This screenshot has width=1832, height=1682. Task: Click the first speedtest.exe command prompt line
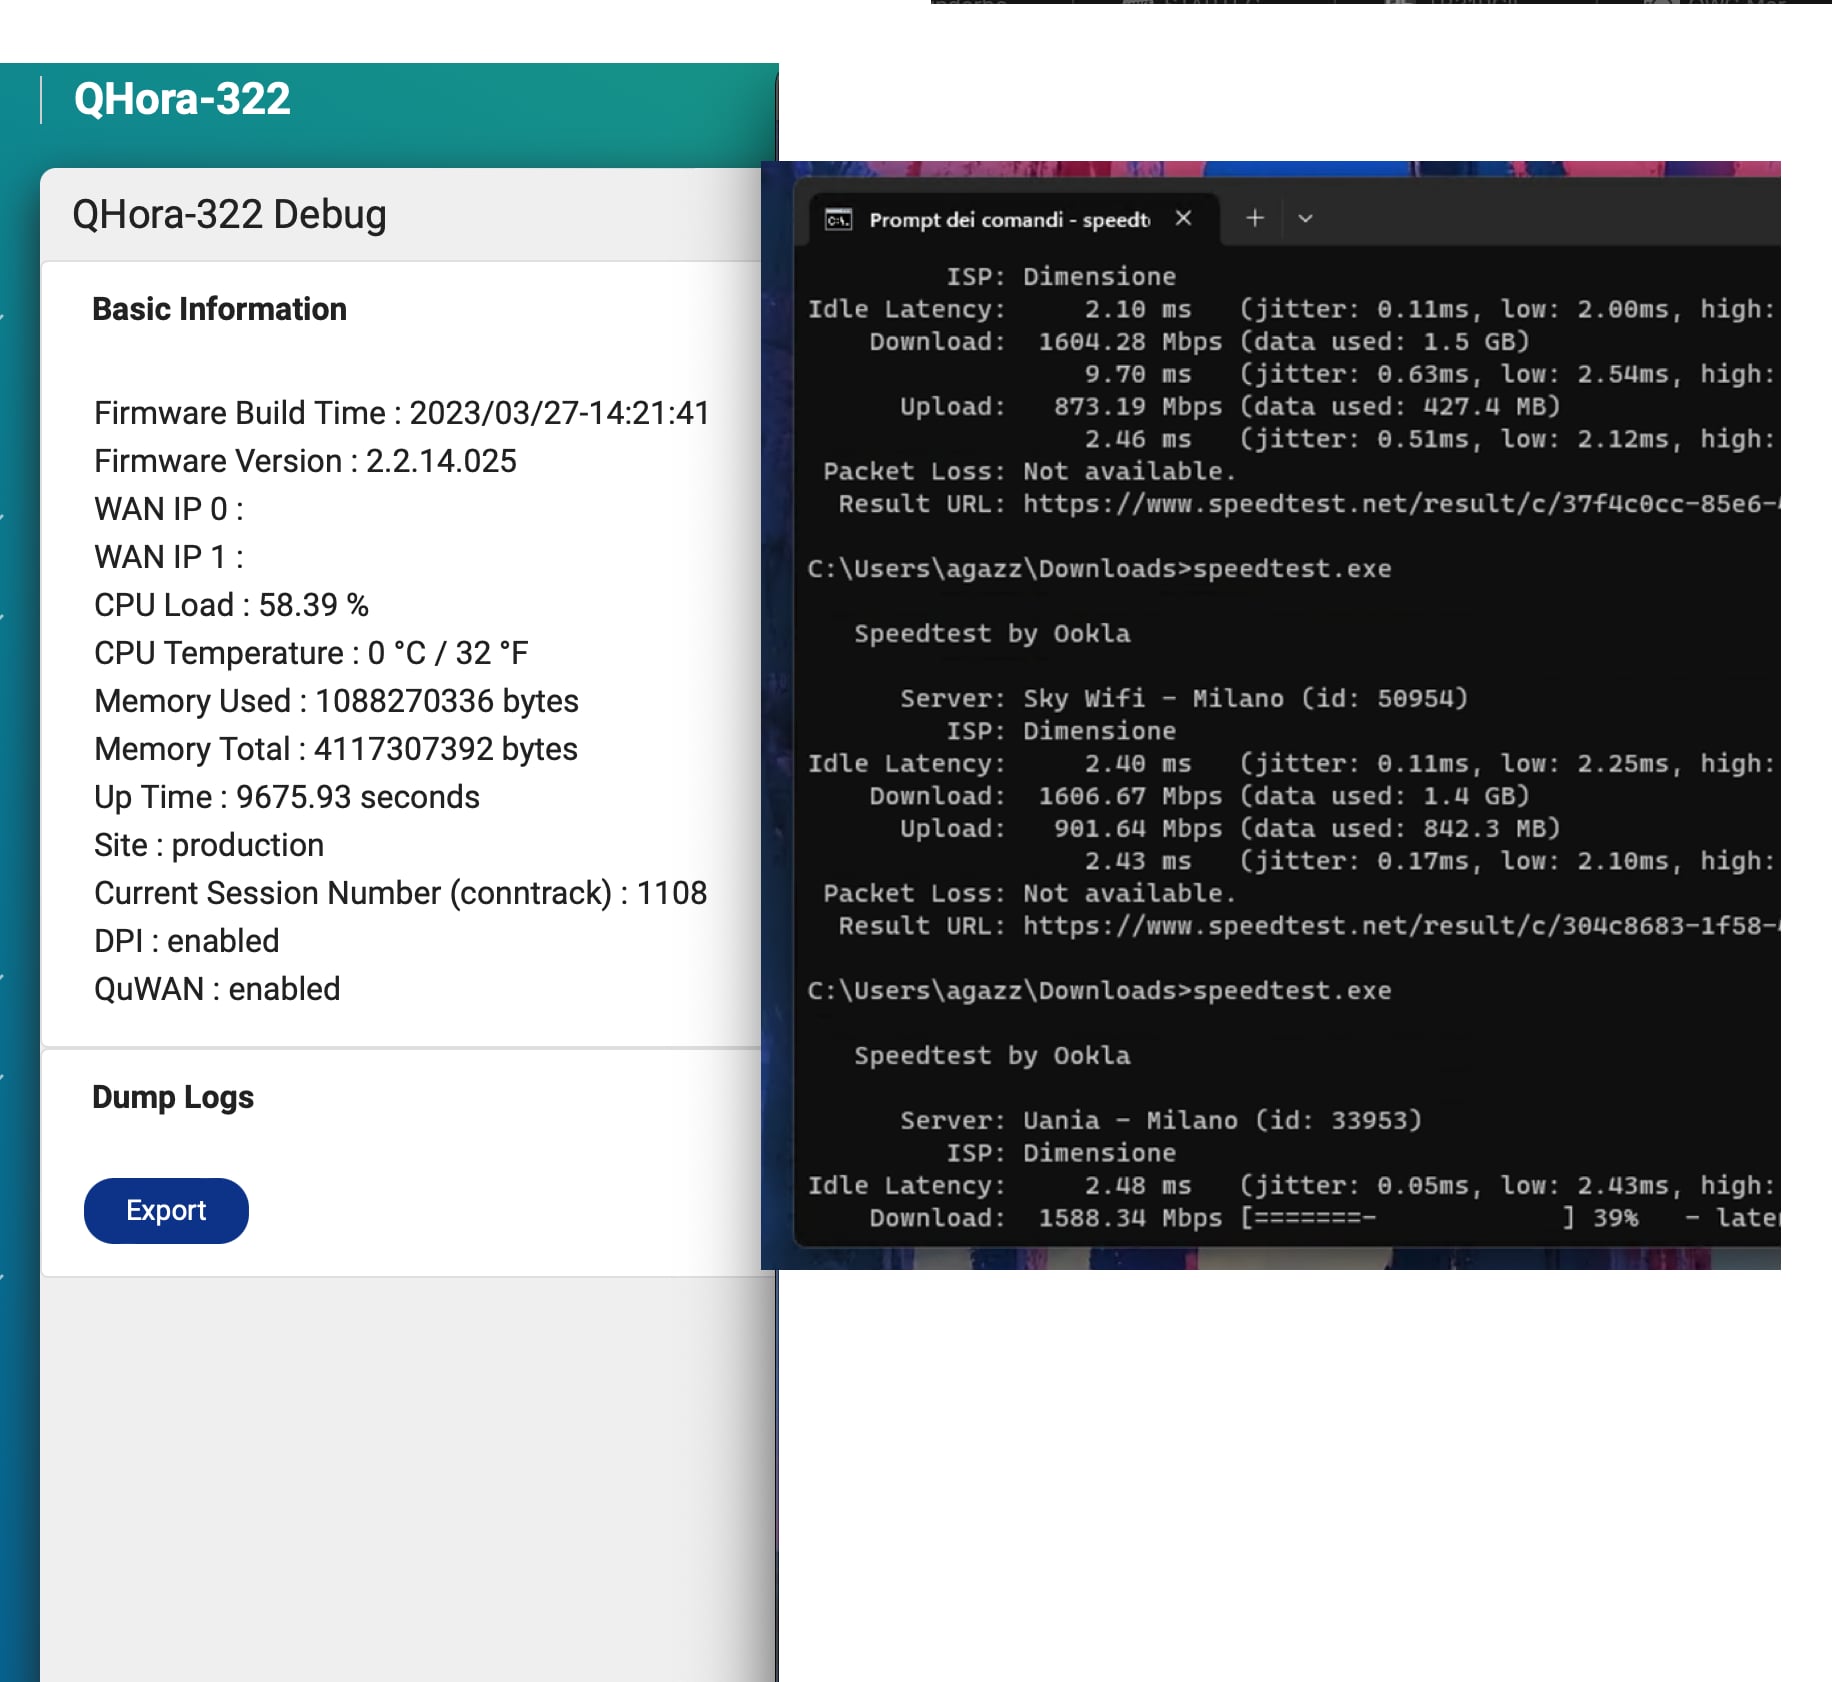tap(1100, 569)
